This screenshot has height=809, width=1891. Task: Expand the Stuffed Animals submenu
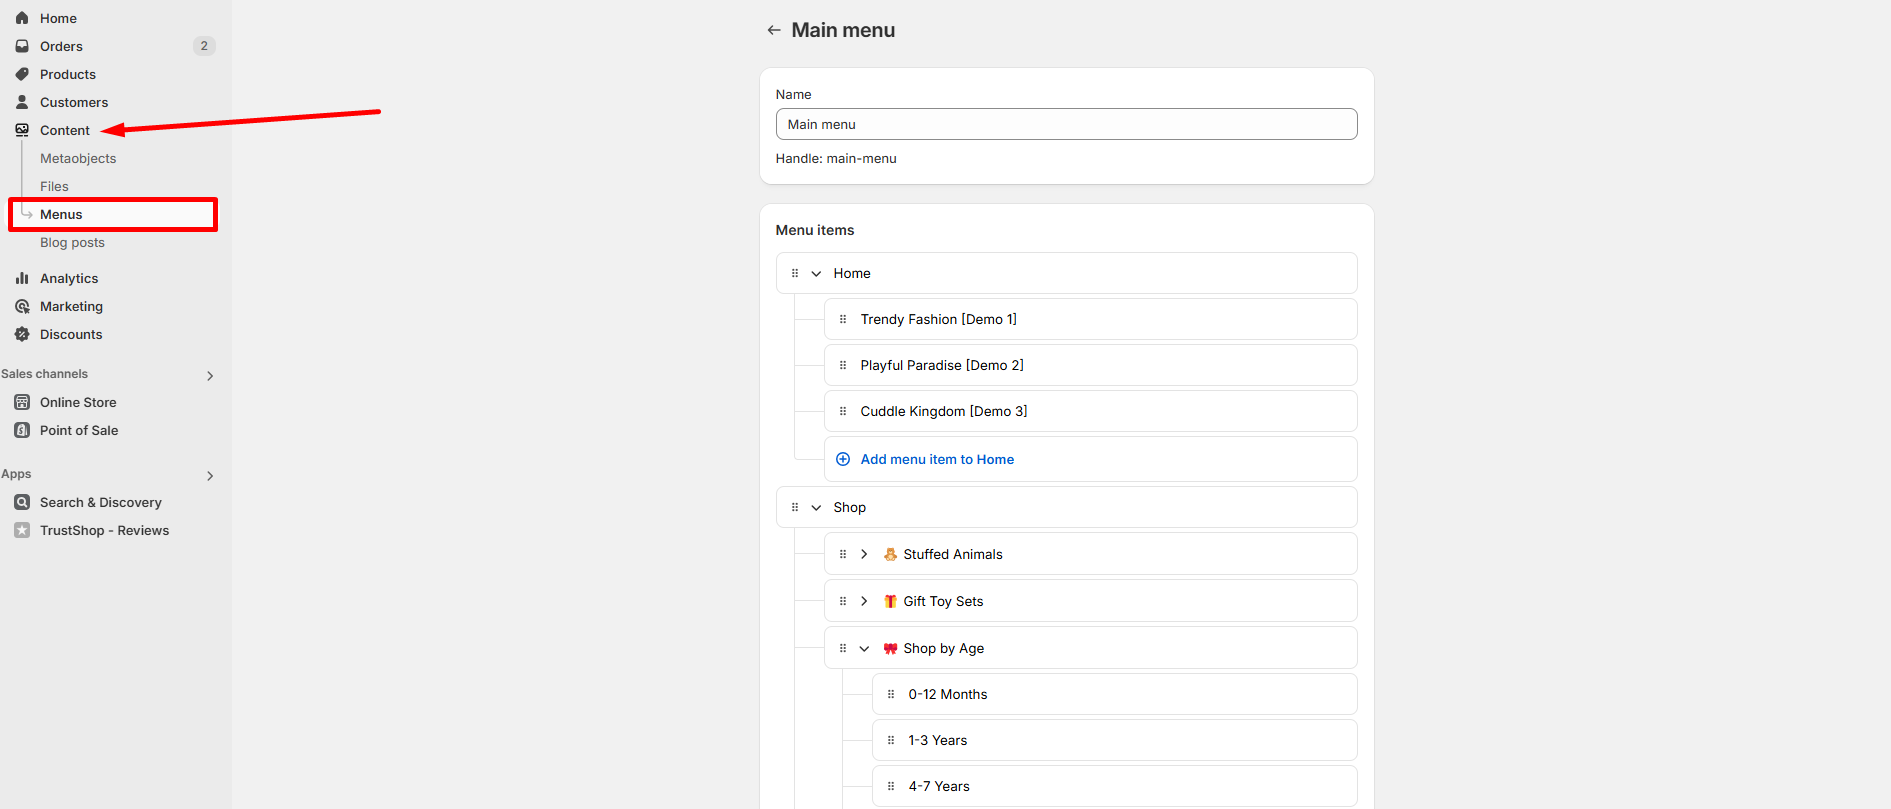pos(864,554)
